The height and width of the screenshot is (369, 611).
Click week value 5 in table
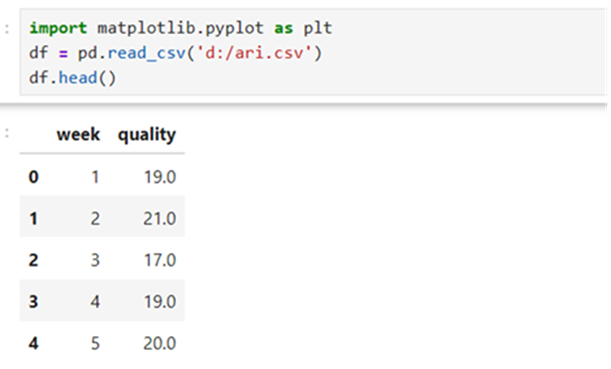click(95, 343)
